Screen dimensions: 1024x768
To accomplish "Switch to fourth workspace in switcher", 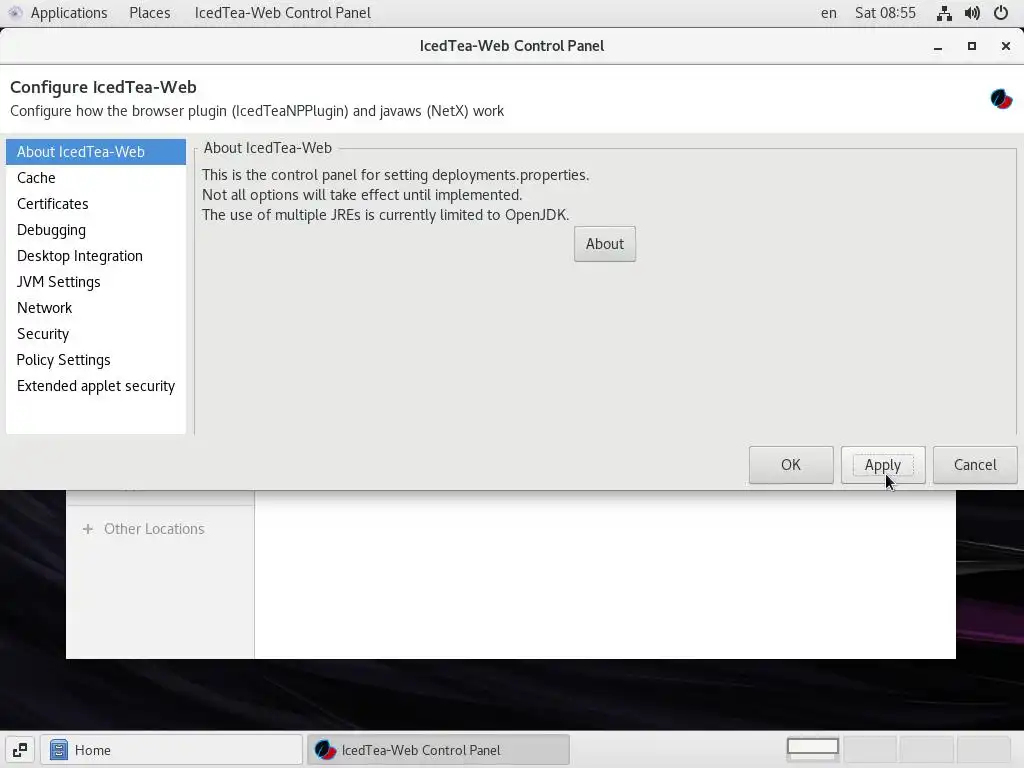I will coord(983,748).
